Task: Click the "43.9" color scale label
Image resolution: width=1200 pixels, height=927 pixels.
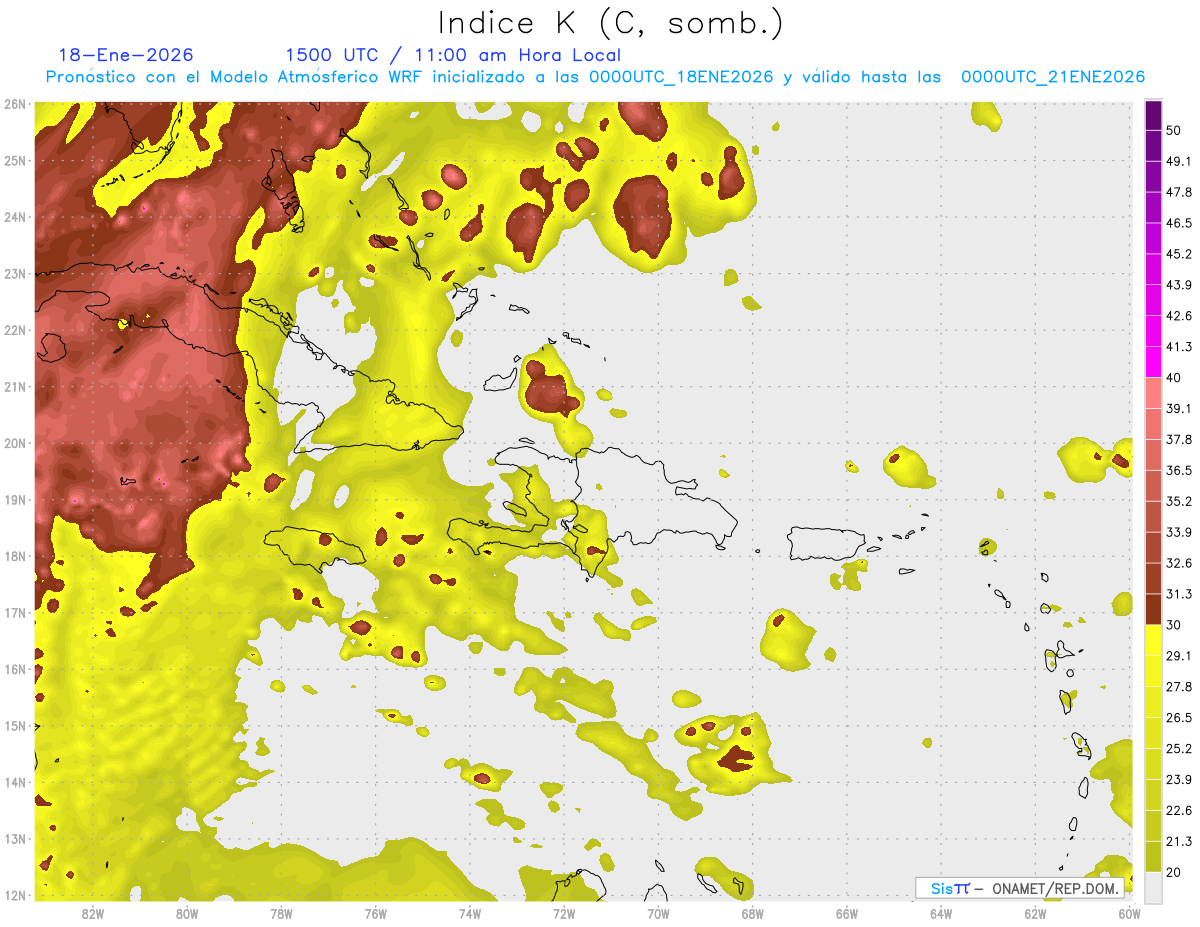Action: [1179, 285]
